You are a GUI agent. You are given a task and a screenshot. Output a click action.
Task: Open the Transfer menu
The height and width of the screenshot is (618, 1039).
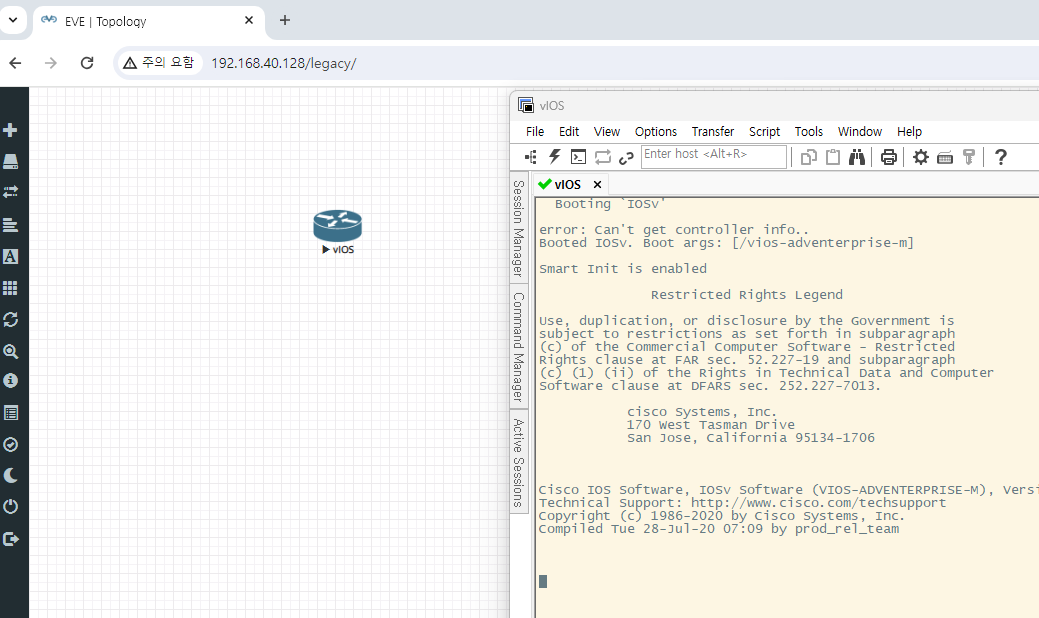coord(713,131)
